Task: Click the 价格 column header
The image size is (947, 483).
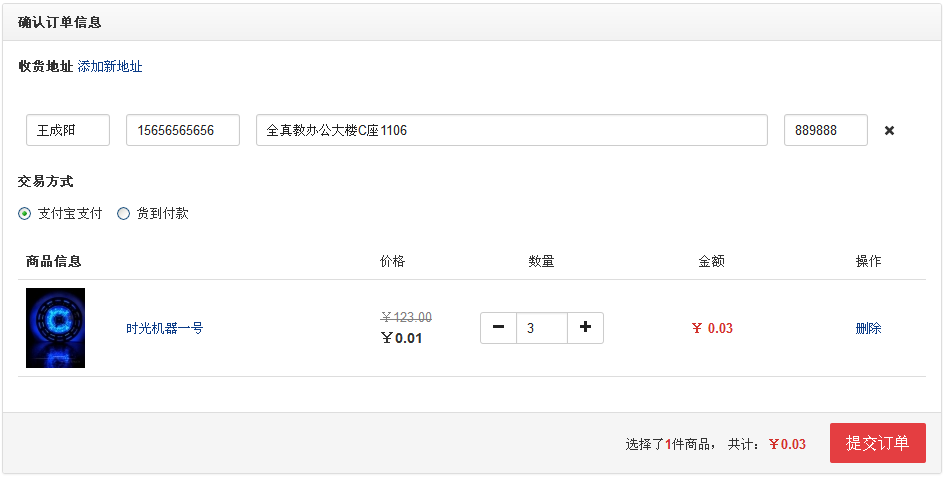Action: click(393, 261)
